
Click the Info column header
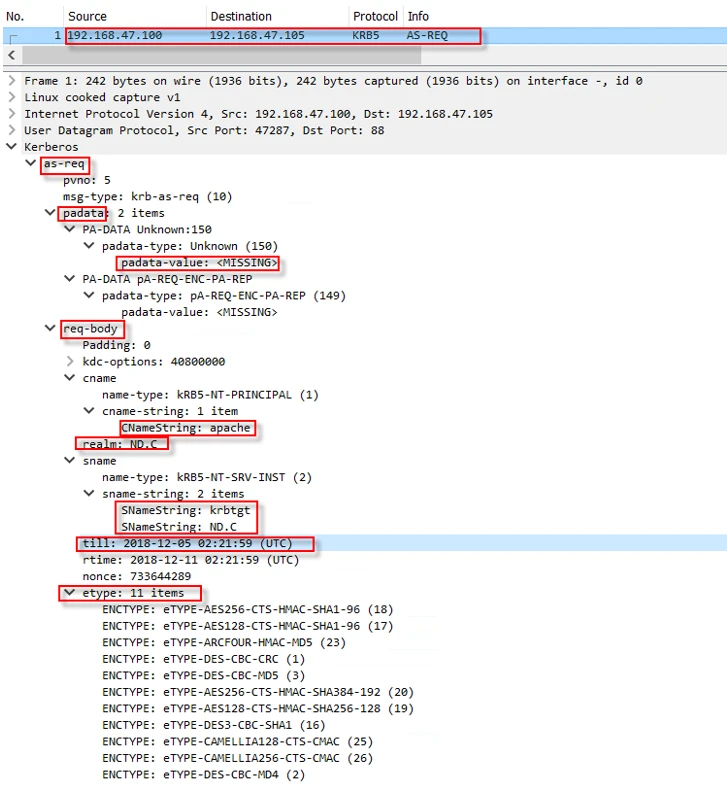pos(418,16)
